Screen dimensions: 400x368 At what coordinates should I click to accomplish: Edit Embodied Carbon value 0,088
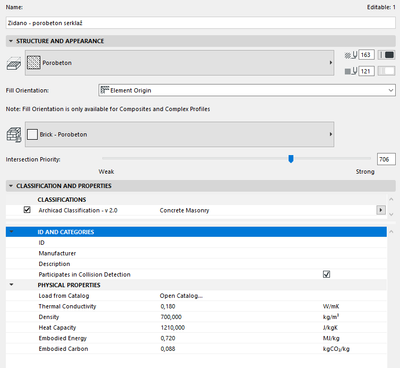coord(168,349)
